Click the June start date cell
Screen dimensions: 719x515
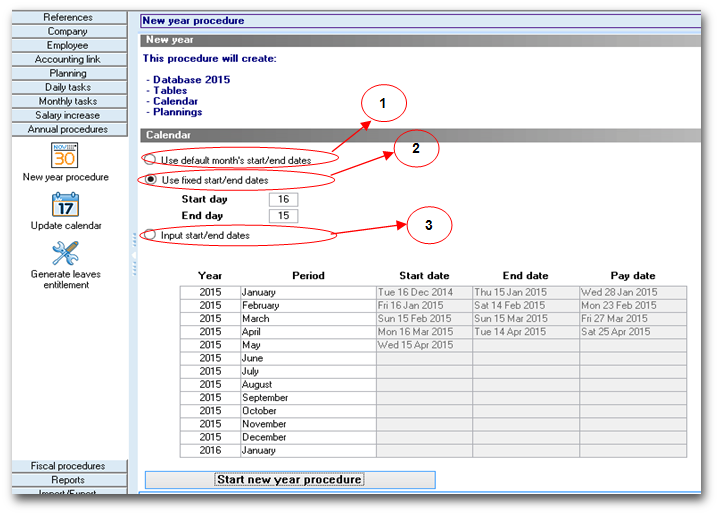424,358
